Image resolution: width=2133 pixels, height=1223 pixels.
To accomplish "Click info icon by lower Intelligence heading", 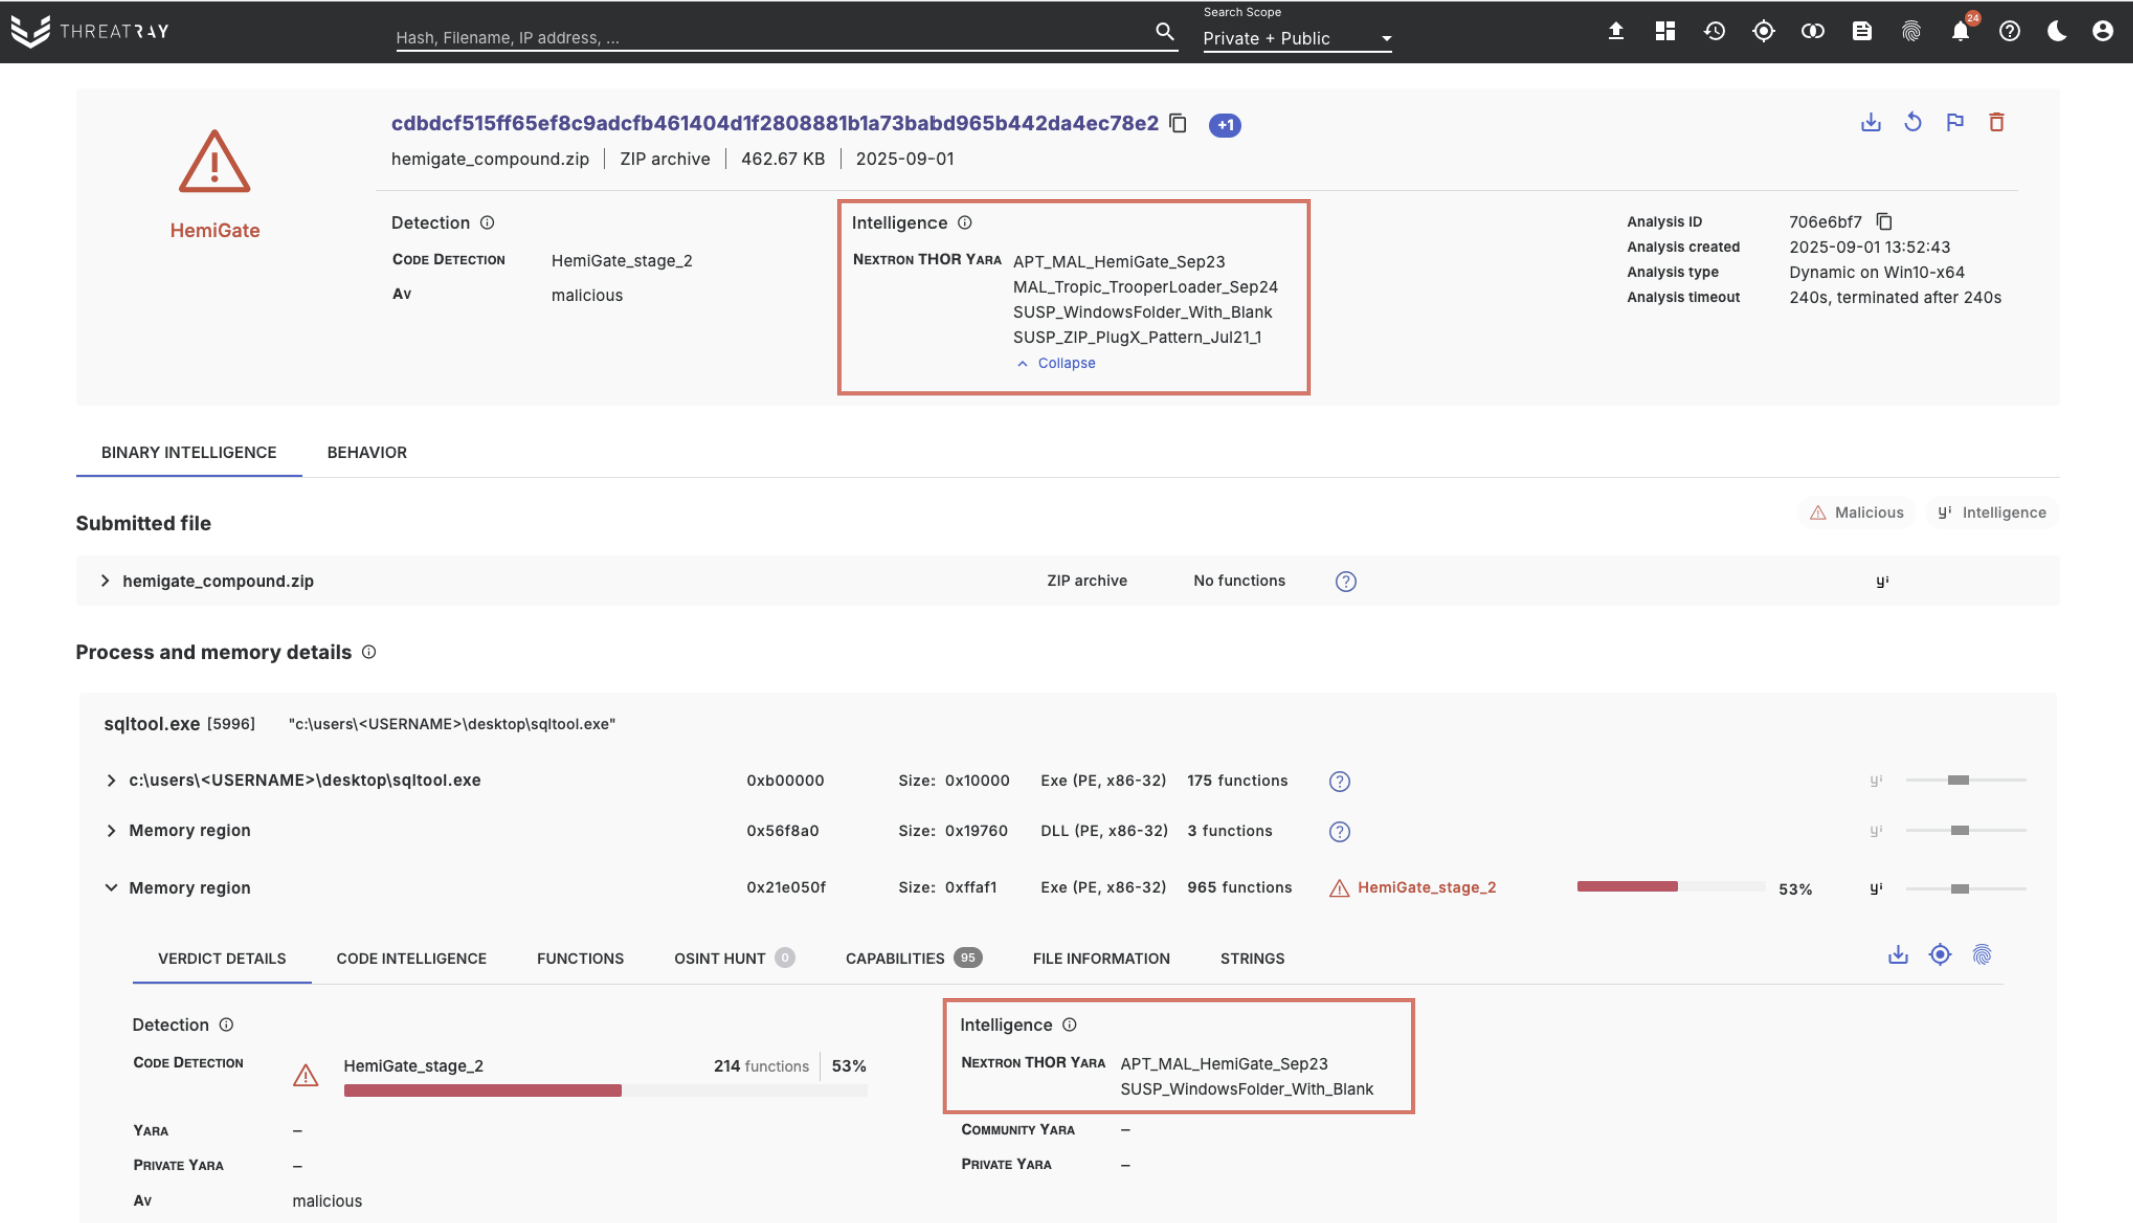I will coord(1070,1024).
